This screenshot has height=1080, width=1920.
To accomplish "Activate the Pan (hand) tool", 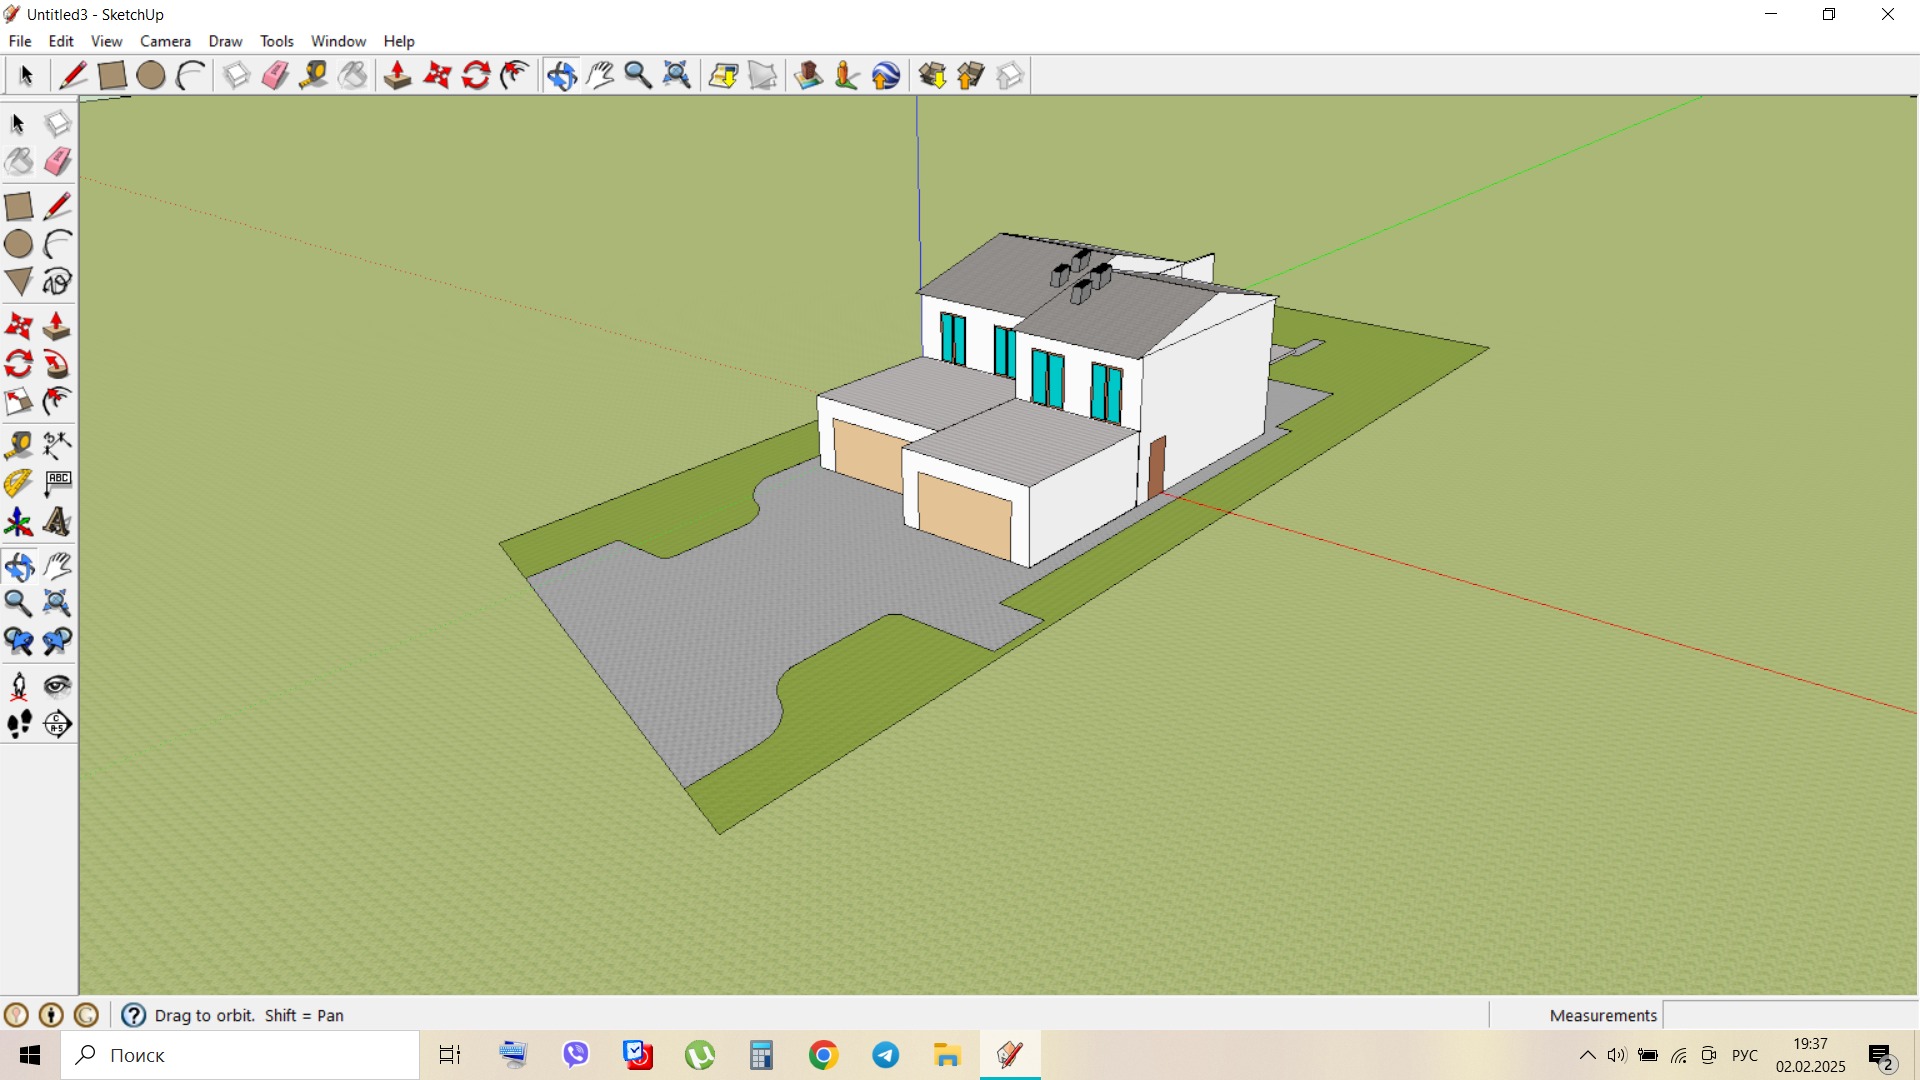I will point(600,75).
